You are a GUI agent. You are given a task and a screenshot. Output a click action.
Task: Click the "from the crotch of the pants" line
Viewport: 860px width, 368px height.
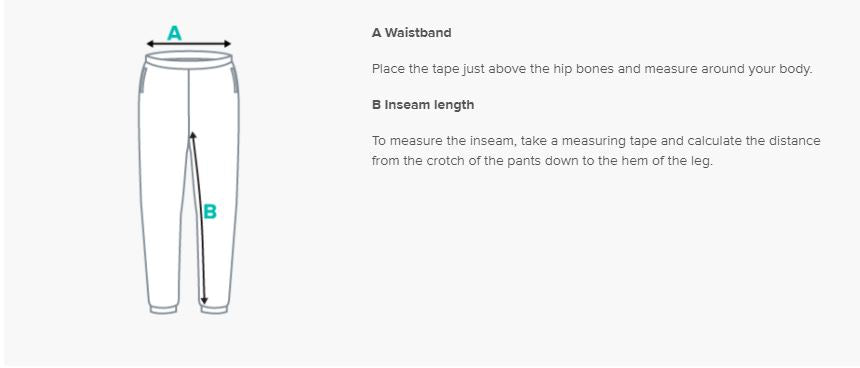[541, 162]
